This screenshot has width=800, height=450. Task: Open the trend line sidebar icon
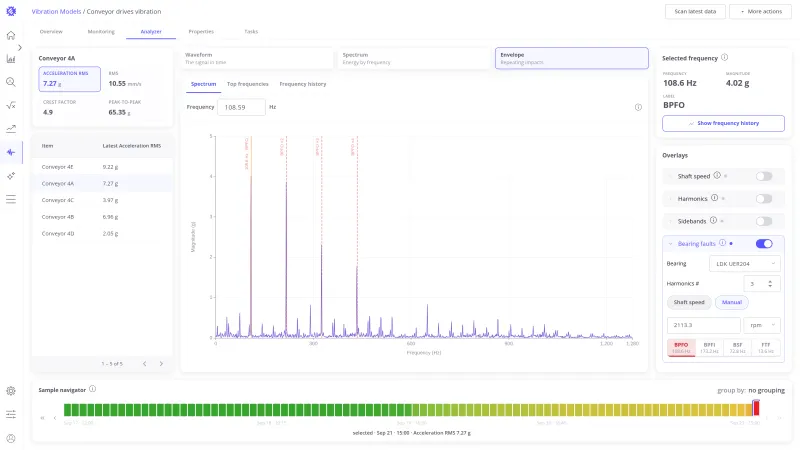pos(11,129)
